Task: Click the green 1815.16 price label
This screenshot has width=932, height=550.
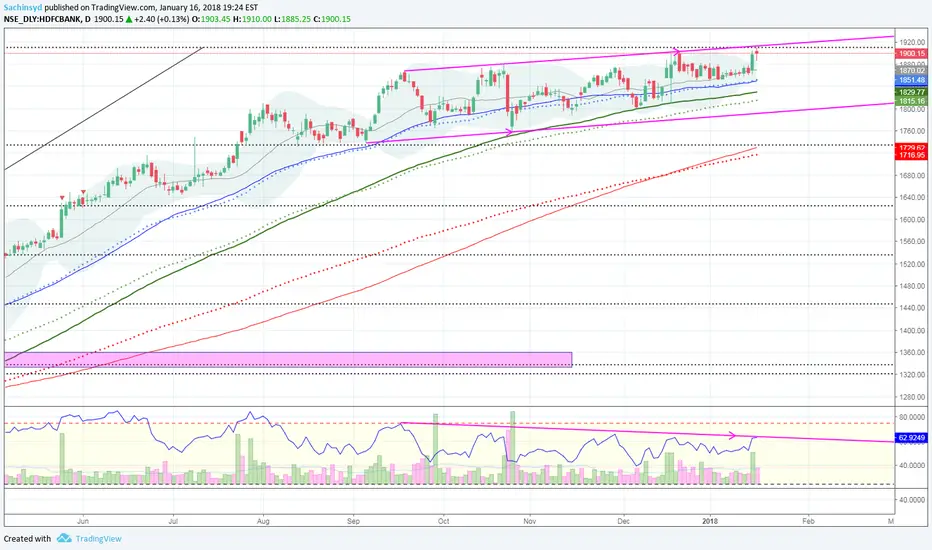Action: pos(911,101)
